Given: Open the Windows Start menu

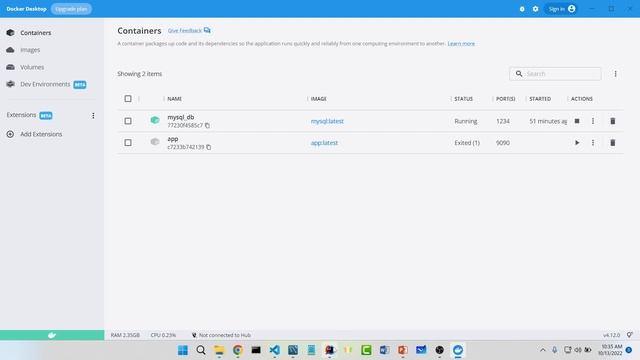Looking at the screenshot, I should point(182,350).
